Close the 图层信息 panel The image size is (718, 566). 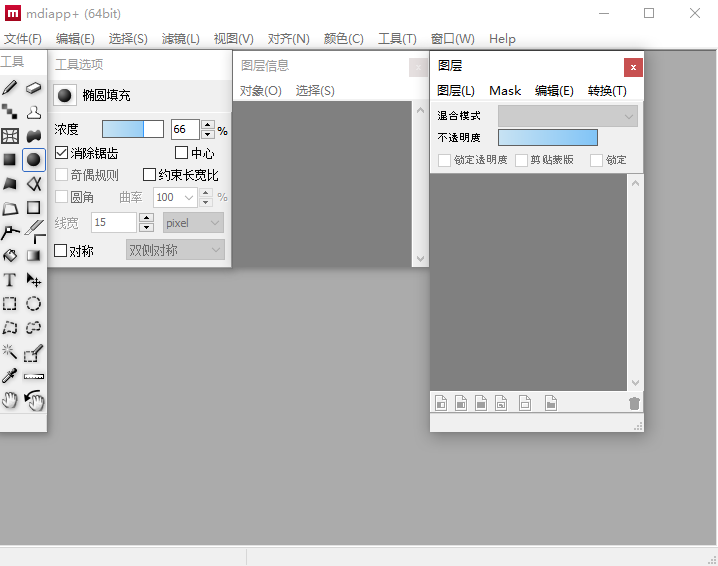coord(418,68)
